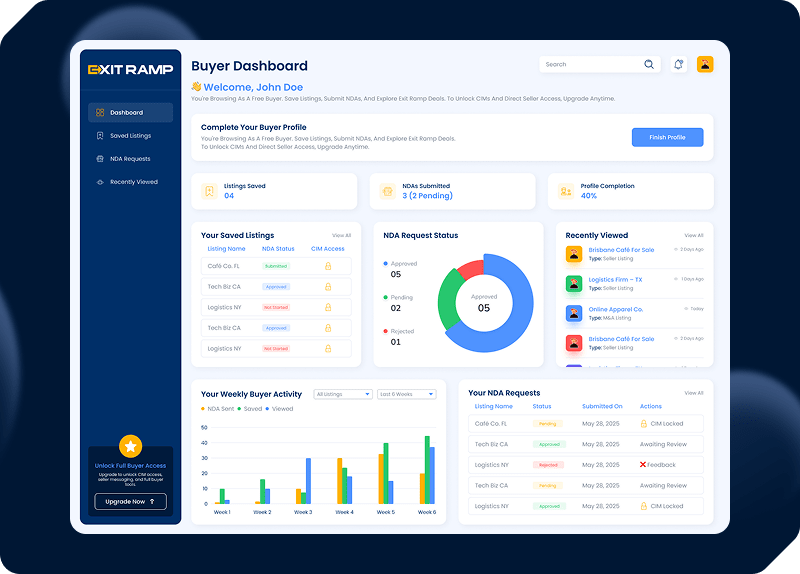Click the notification bell icon
800x574 pixels.
point(679,64)
